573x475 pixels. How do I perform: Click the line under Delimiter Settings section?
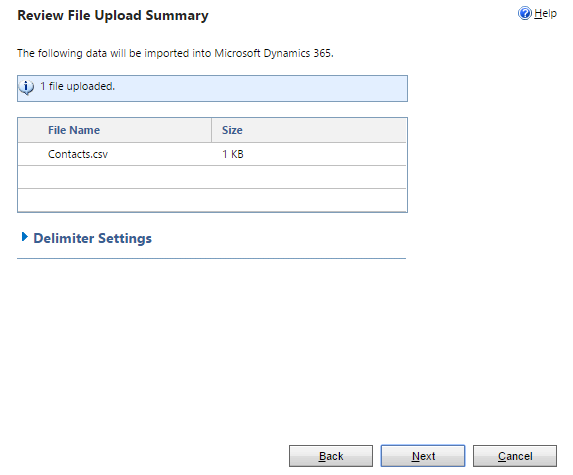(x=212, y=258)
